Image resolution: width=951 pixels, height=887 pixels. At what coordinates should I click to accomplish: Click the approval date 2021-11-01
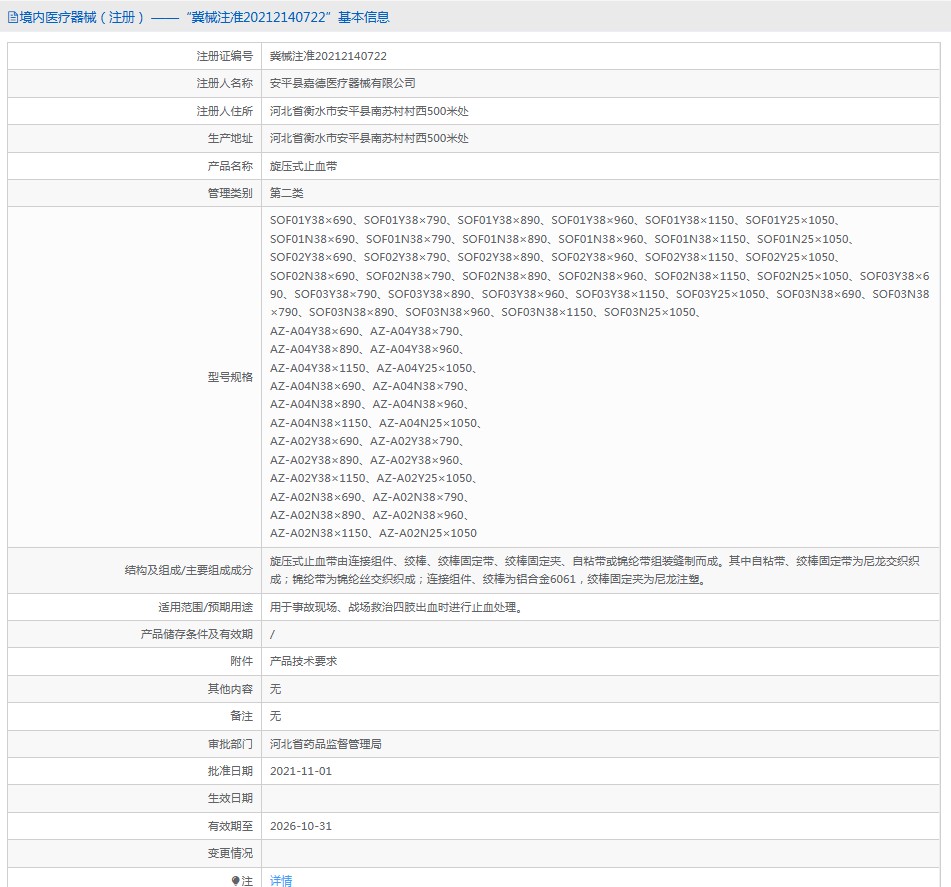(301, 772)
